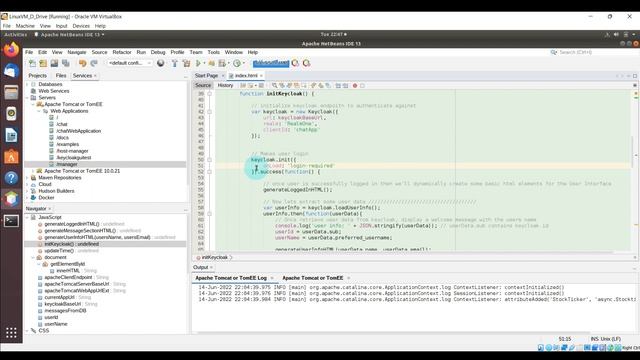Click the Profile Project toolbar icon
Image resolution: width=640 pixels, height=360 pixels.
(237, 63)
